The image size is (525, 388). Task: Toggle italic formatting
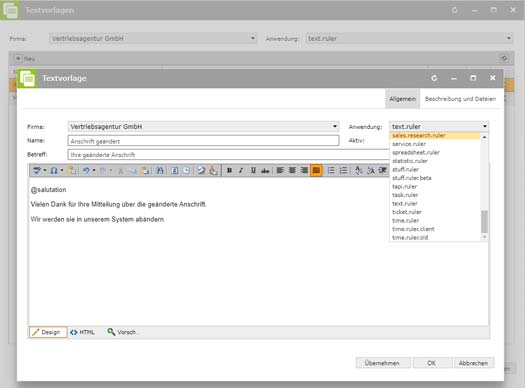241,170
